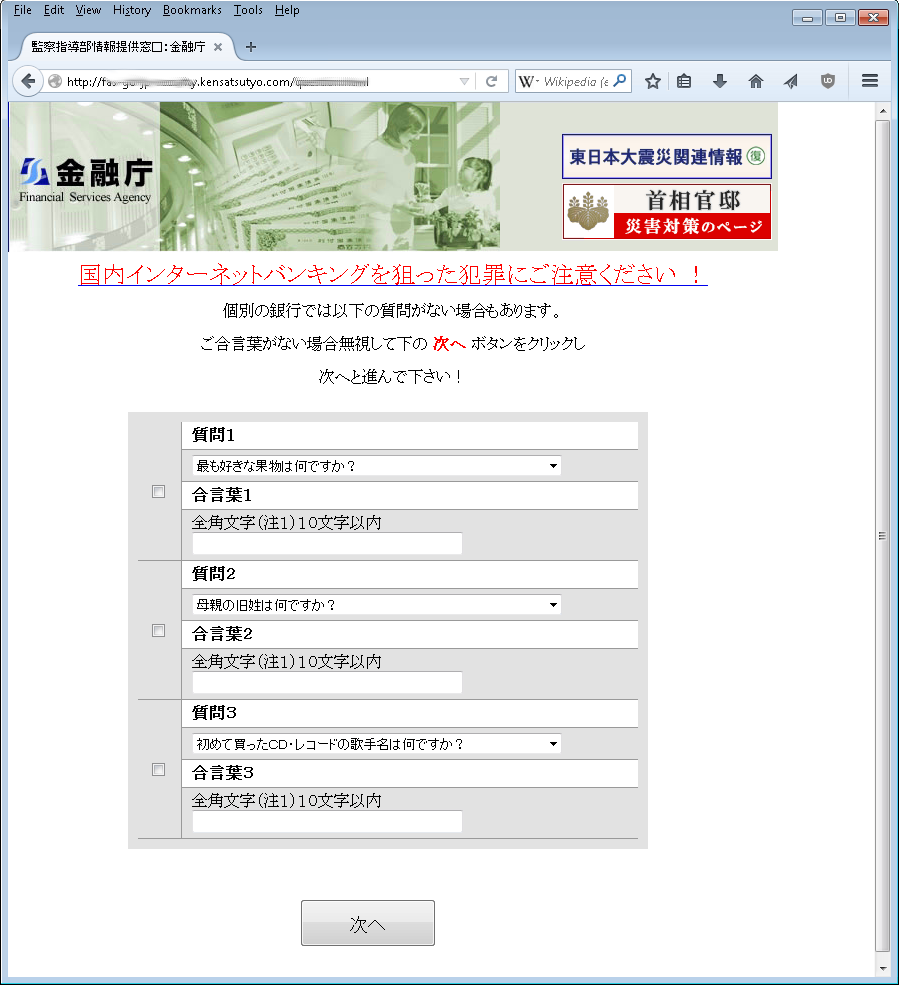Expand the 母親の旧姓は何ですか dropdown
Image resolution: width=899 pixels, height=985 pixels.
[376, 605]
